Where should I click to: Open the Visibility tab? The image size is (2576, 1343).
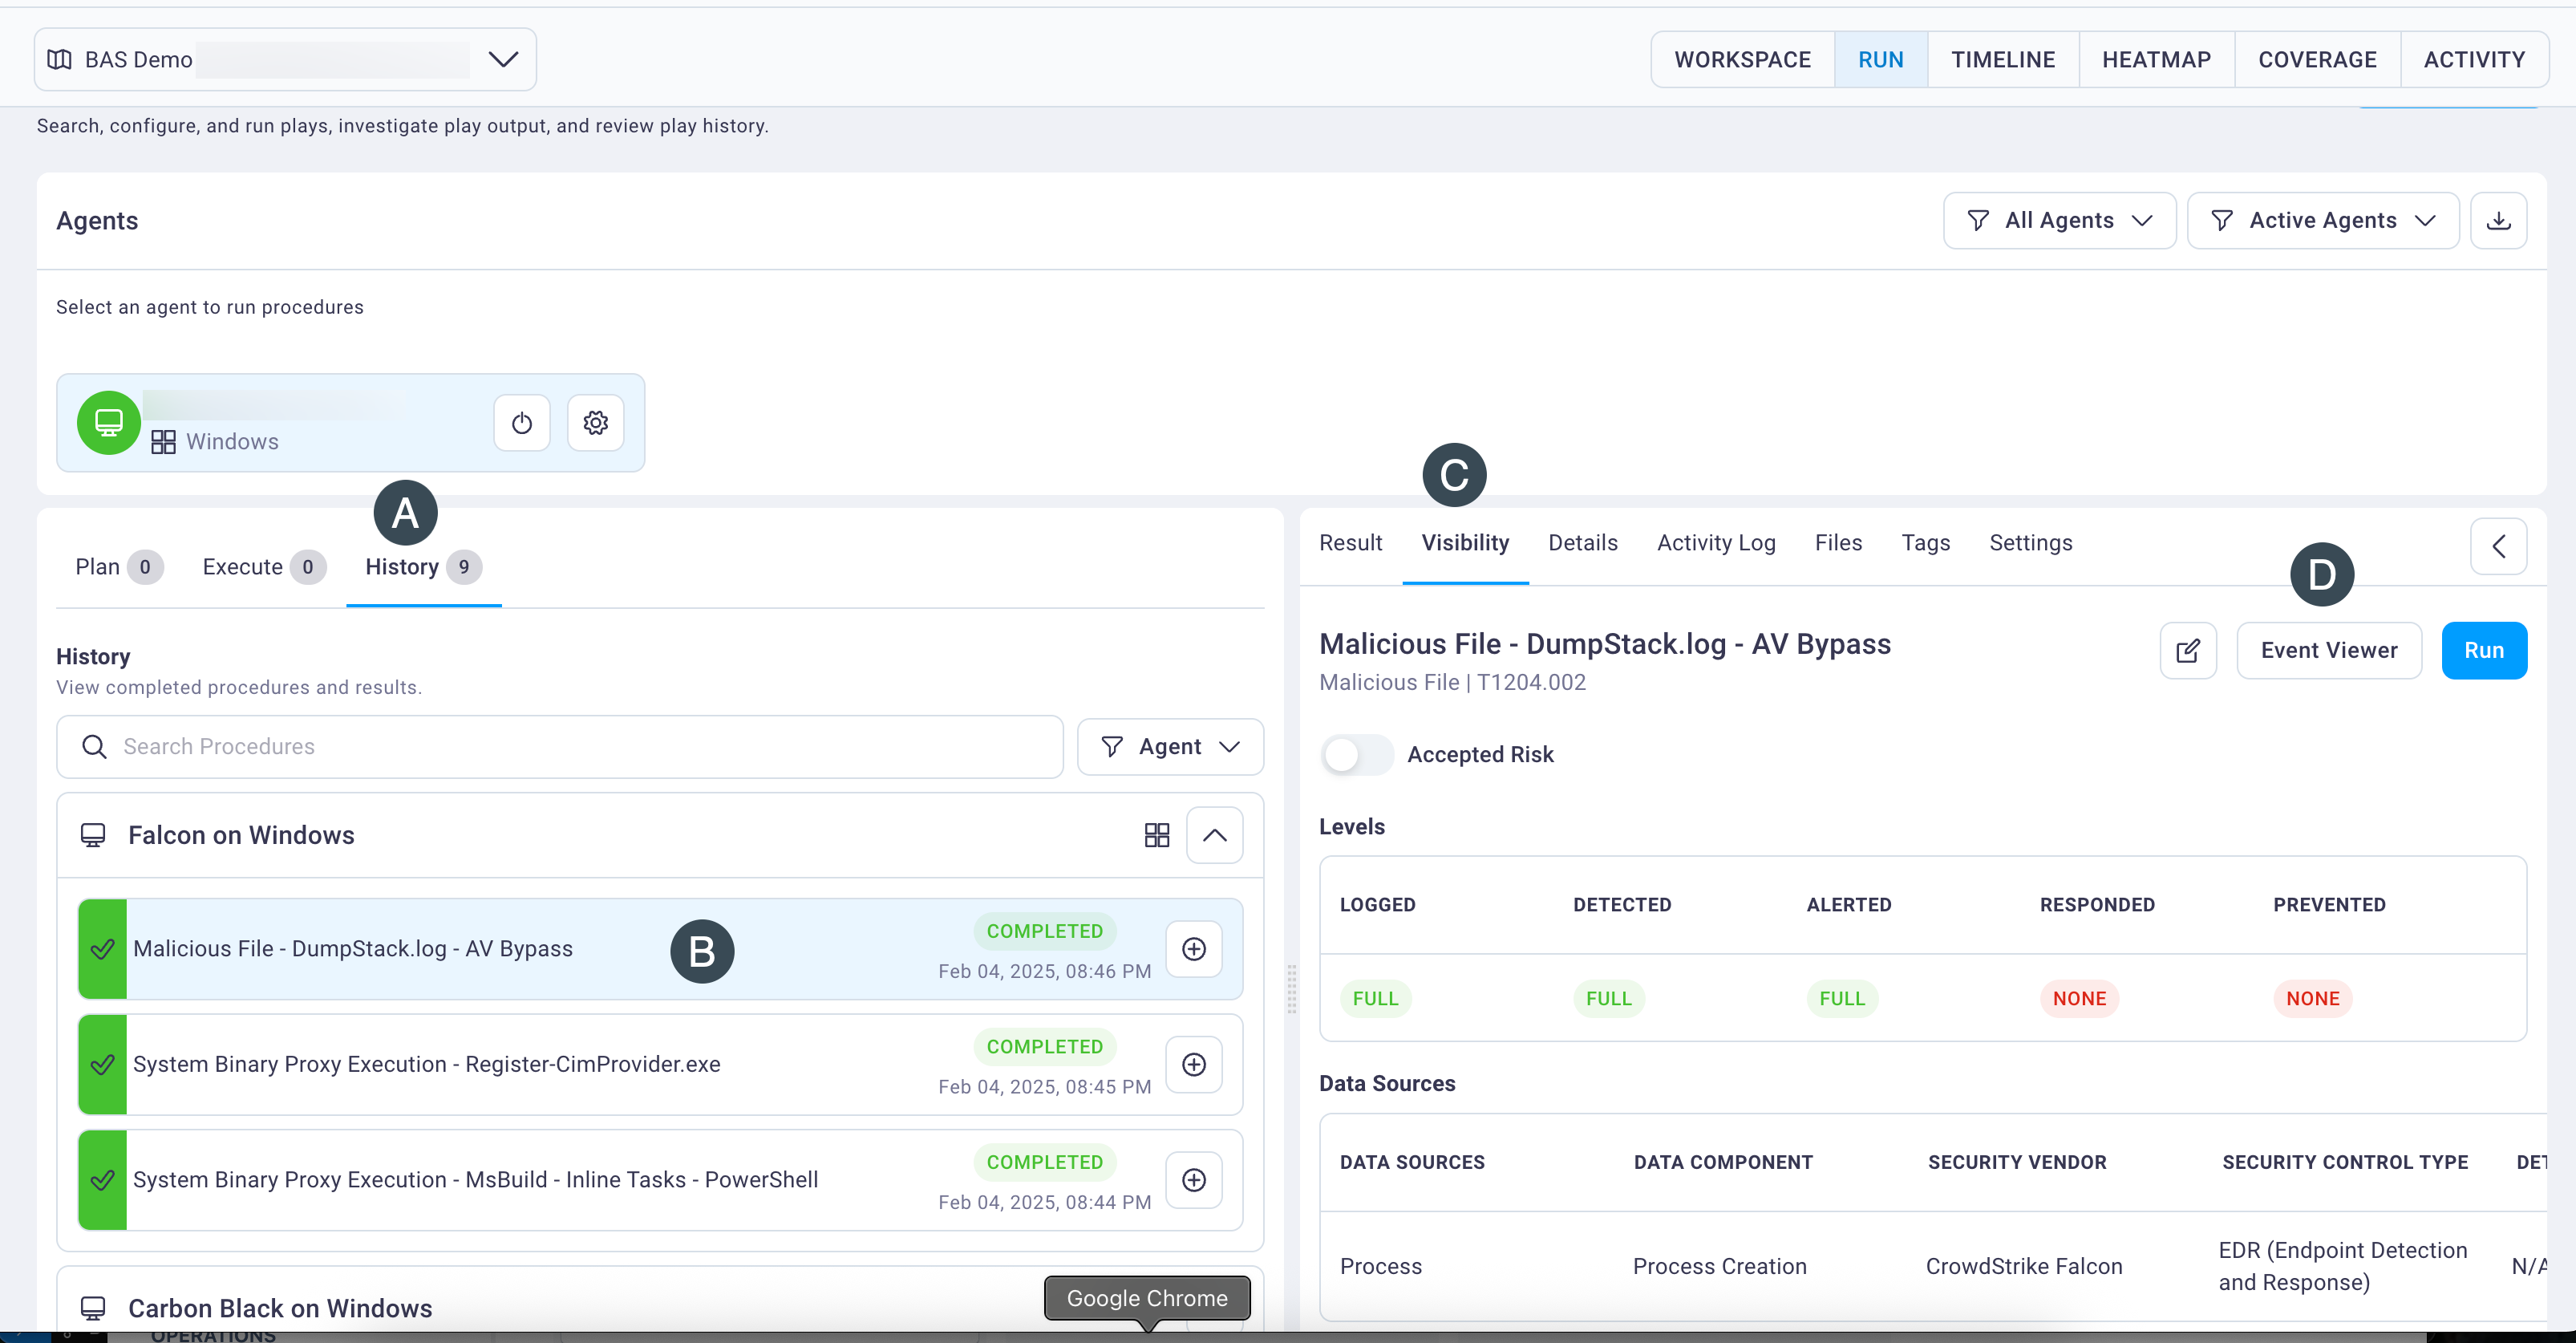coord(1465,543)
